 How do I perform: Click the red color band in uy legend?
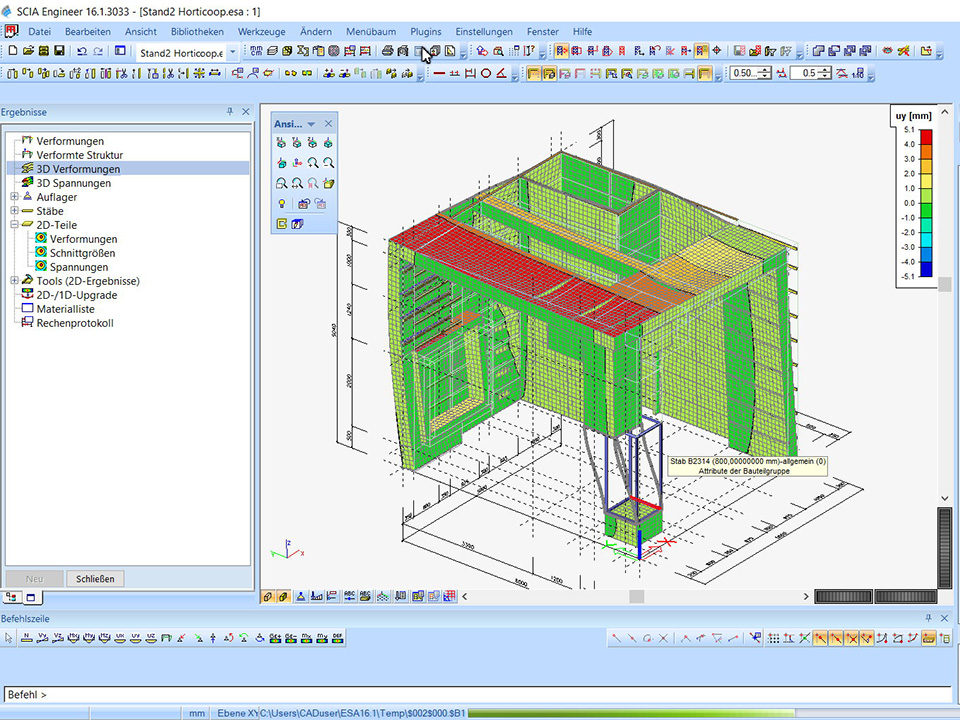click(x=926, y=136)
